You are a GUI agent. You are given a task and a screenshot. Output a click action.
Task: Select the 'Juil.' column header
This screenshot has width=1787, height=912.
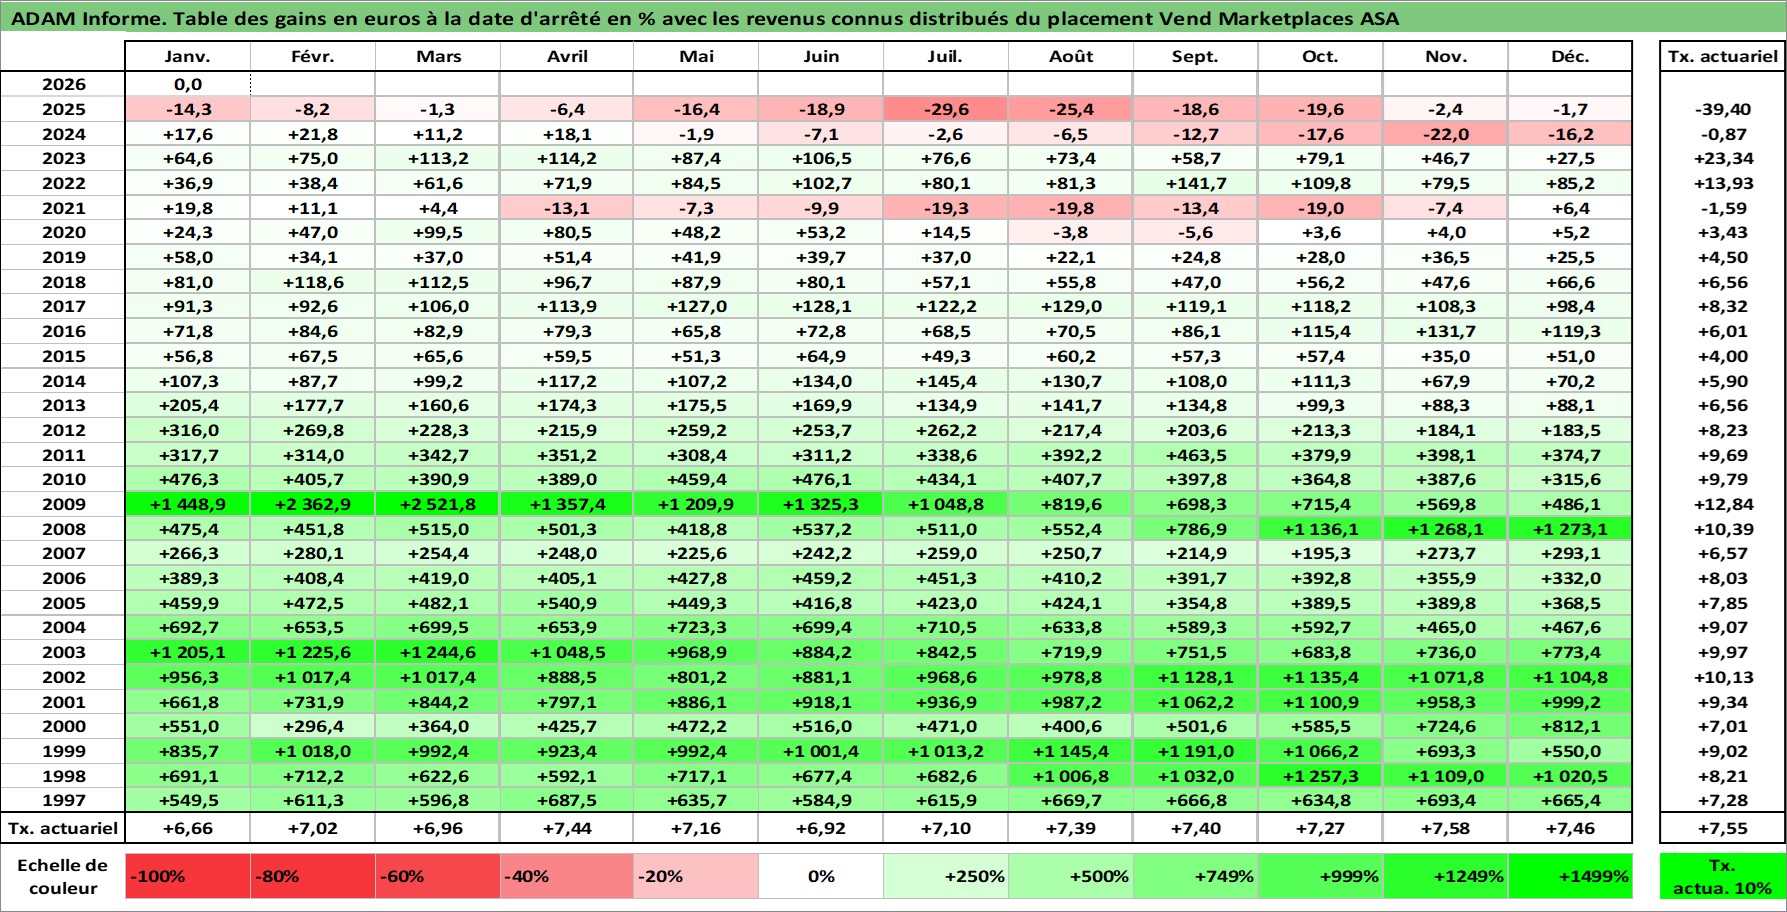point(945,57)
